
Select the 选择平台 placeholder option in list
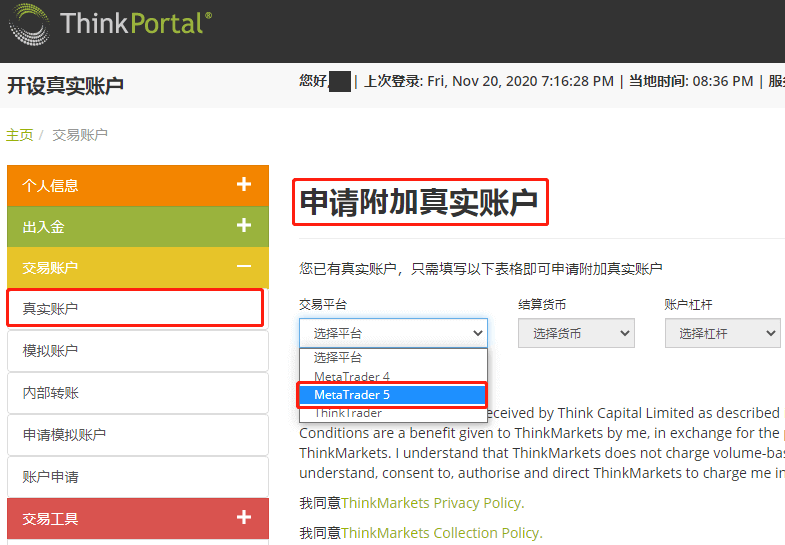[392, 357]
